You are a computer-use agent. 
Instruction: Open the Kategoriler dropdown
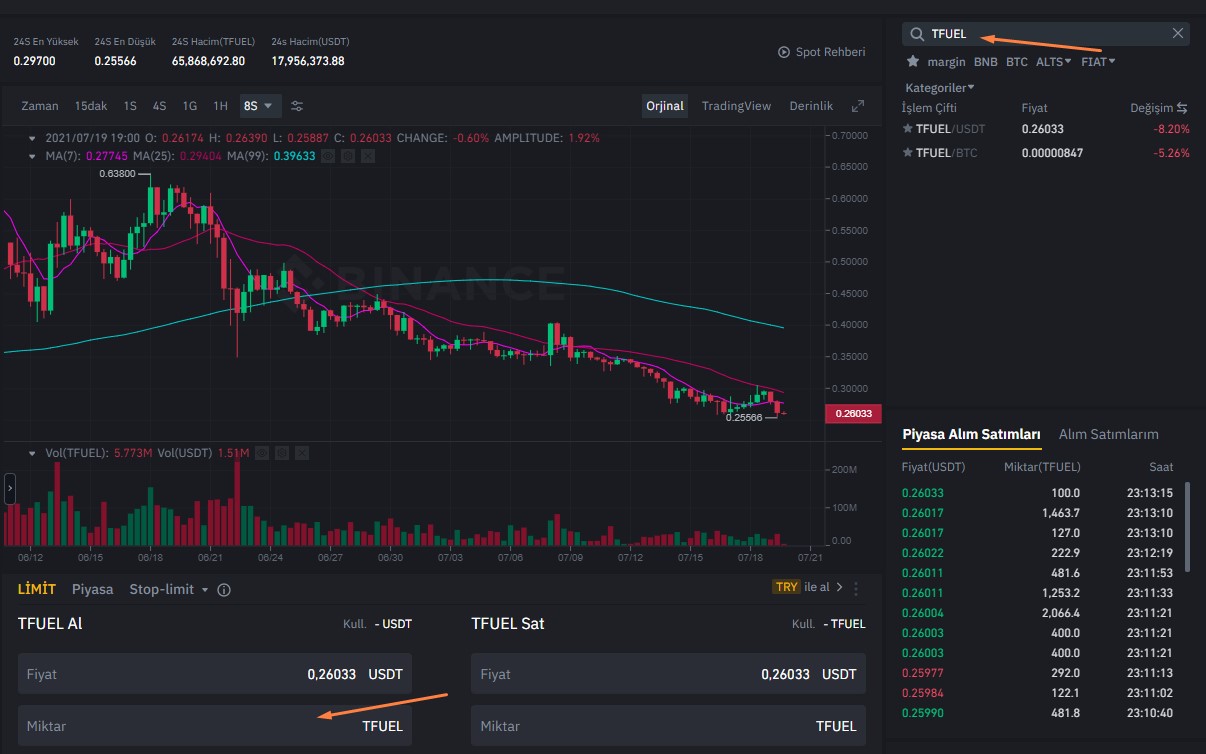(x=940, y=88)
